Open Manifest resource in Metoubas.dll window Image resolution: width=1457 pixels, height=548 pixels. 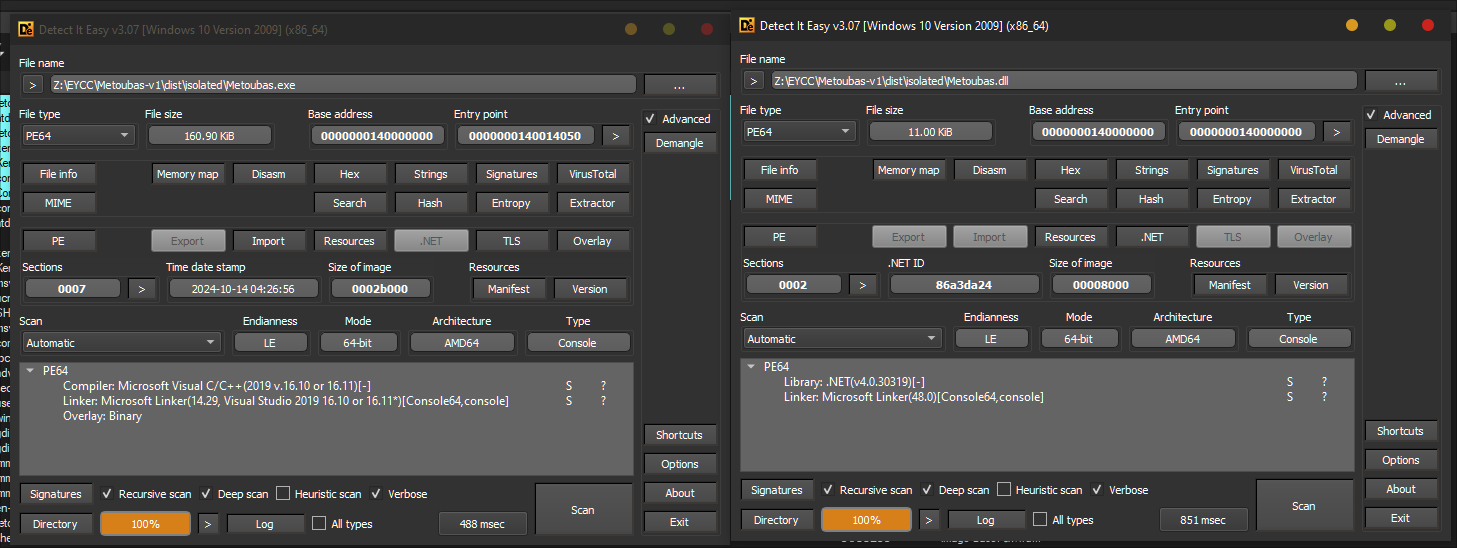coord(1229,284)
